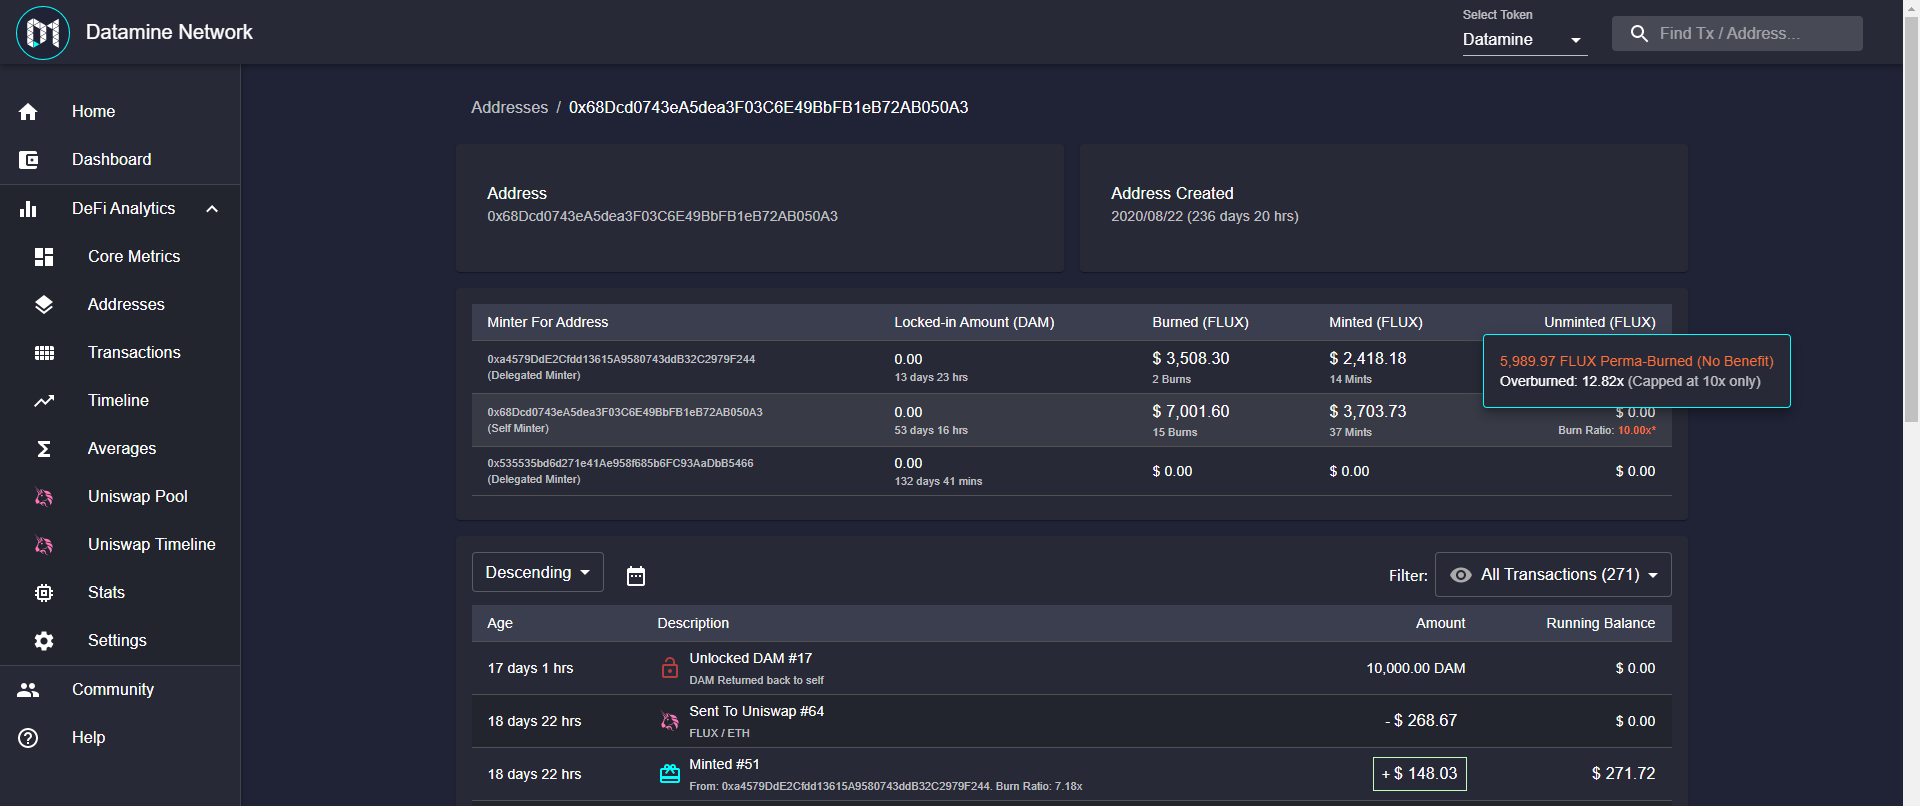1920x806 pixels.
Task: Open delegated minter 0x535535bd6d address
Action: pos(620,464)
